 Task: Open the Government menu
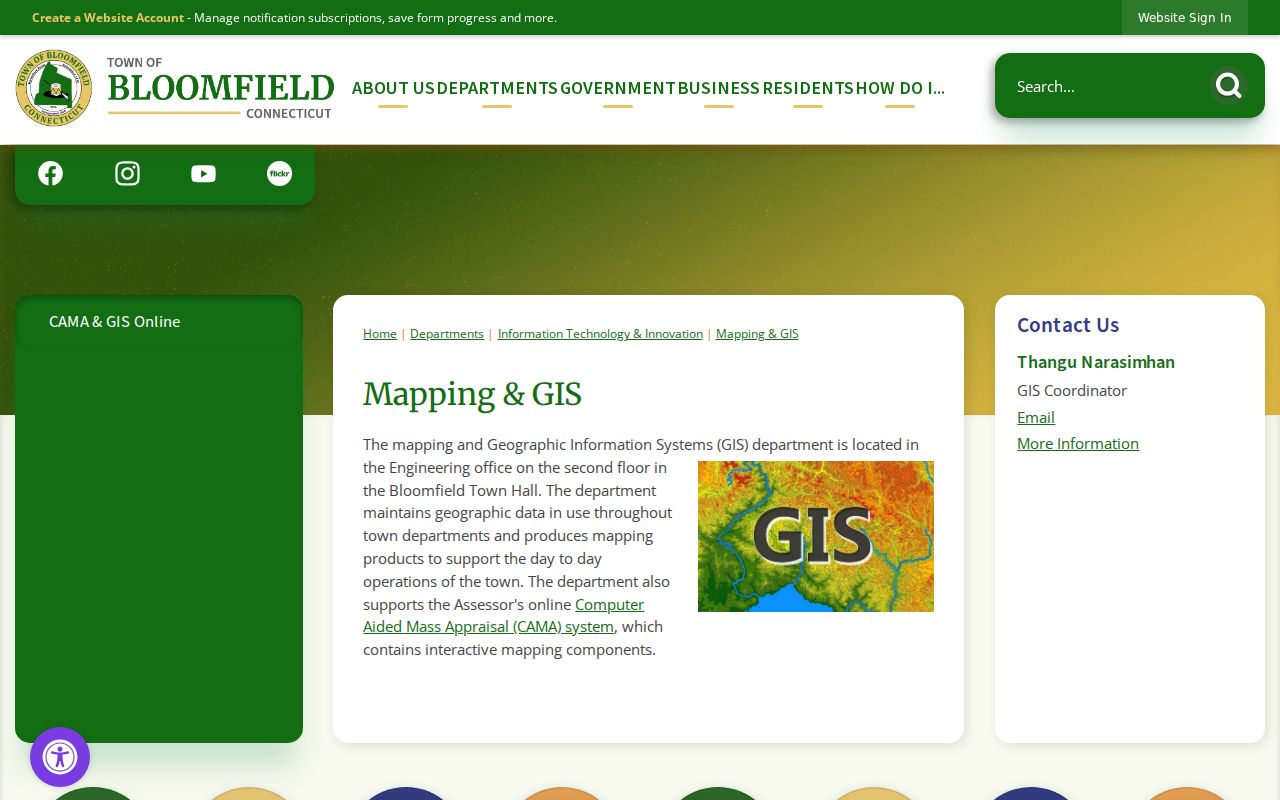tap(618, 88)
